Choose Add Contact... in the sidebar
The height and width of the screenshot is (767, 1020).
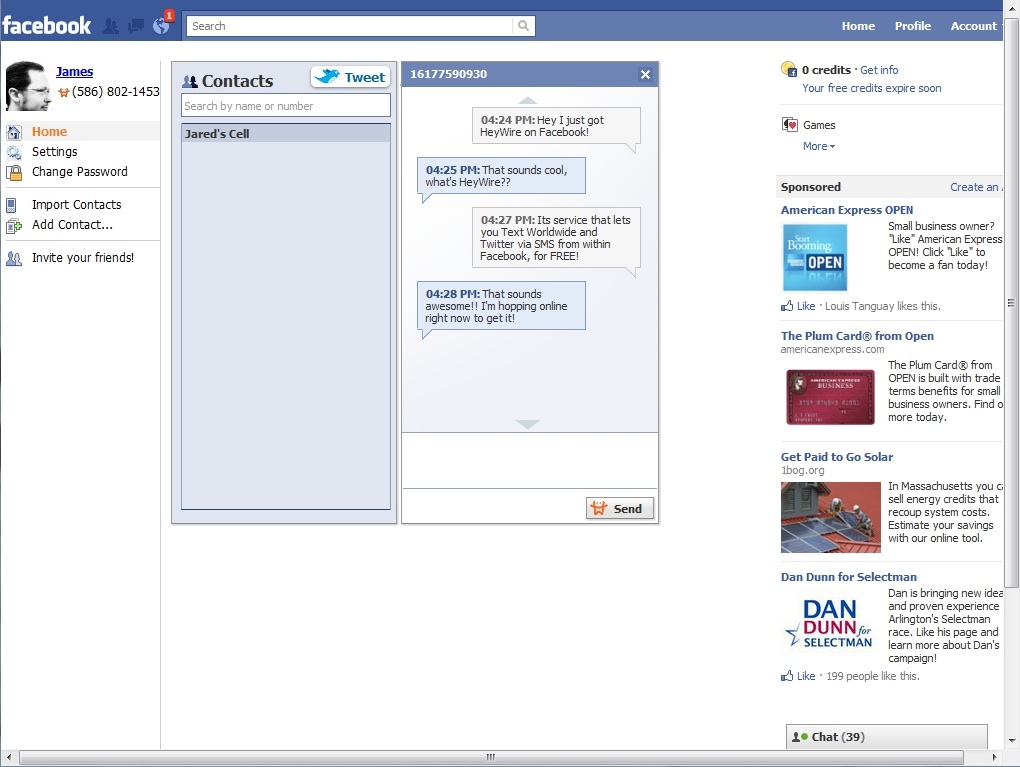pos(72,225)
